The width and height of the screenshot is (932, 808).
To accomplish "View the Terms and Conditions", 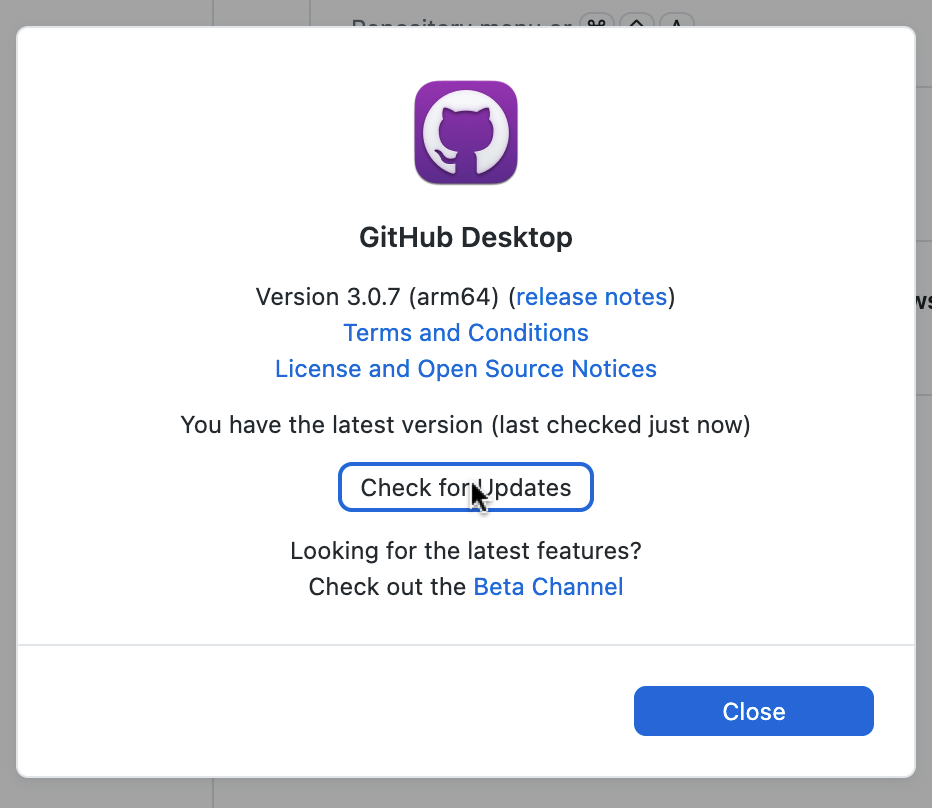I will click(466, 333).
